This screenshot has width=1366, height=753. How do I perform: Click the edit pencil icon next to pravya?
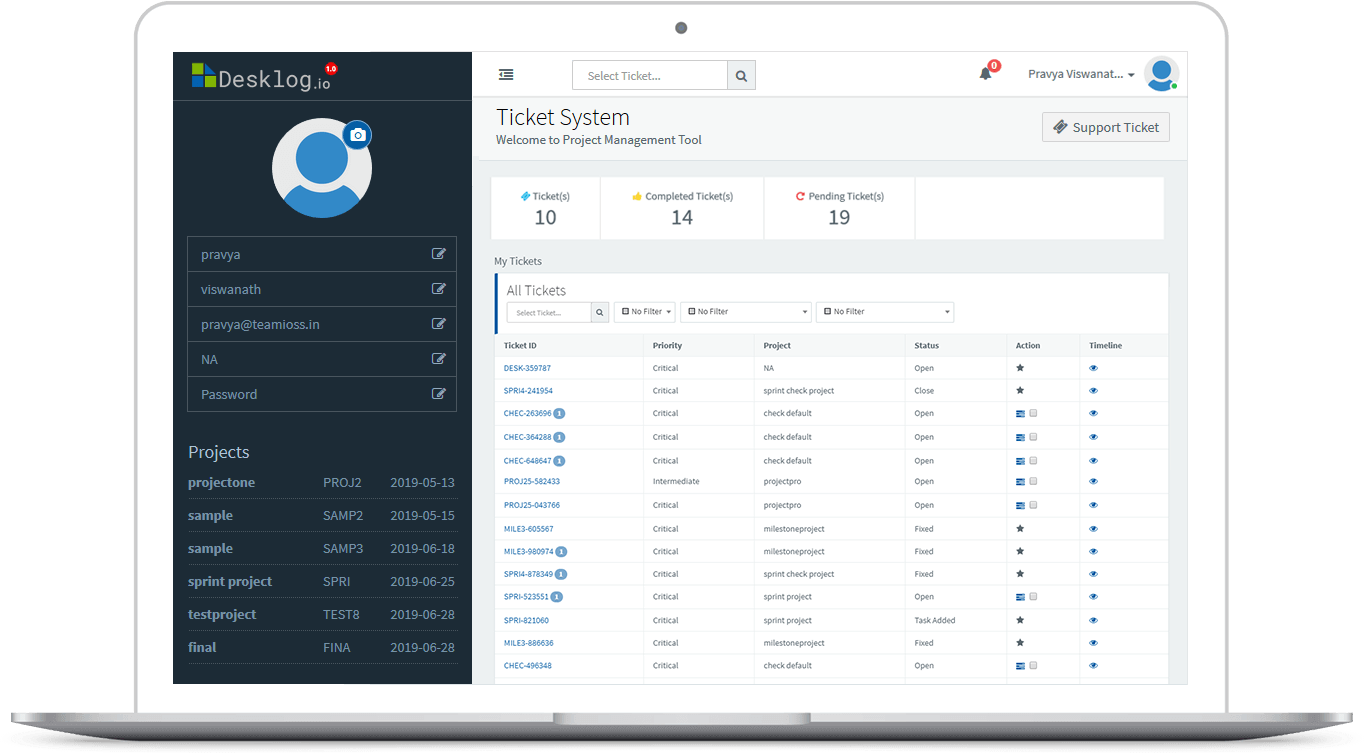439,254
